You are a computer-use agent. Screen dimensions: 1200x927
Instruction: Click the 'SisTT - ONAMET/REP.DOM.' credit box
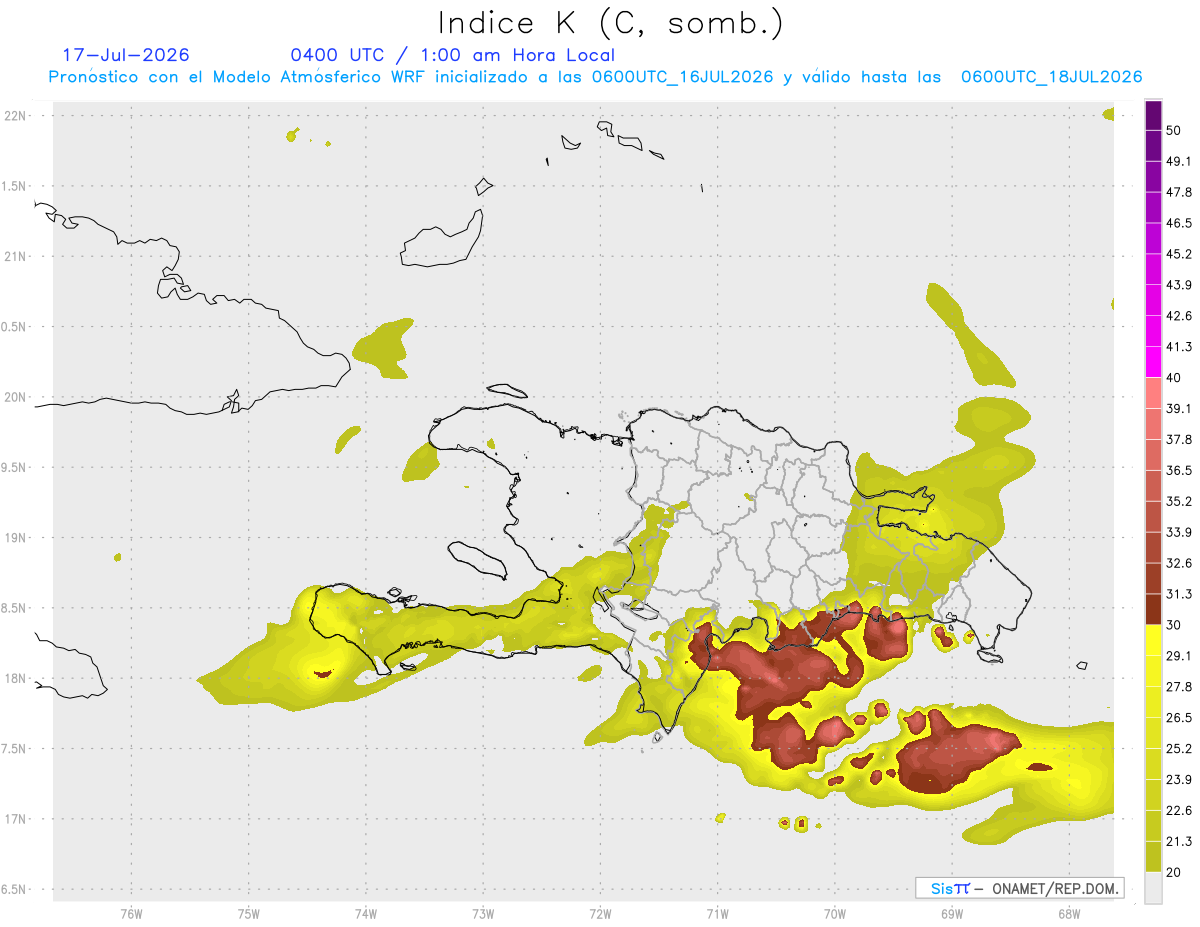1019,888
